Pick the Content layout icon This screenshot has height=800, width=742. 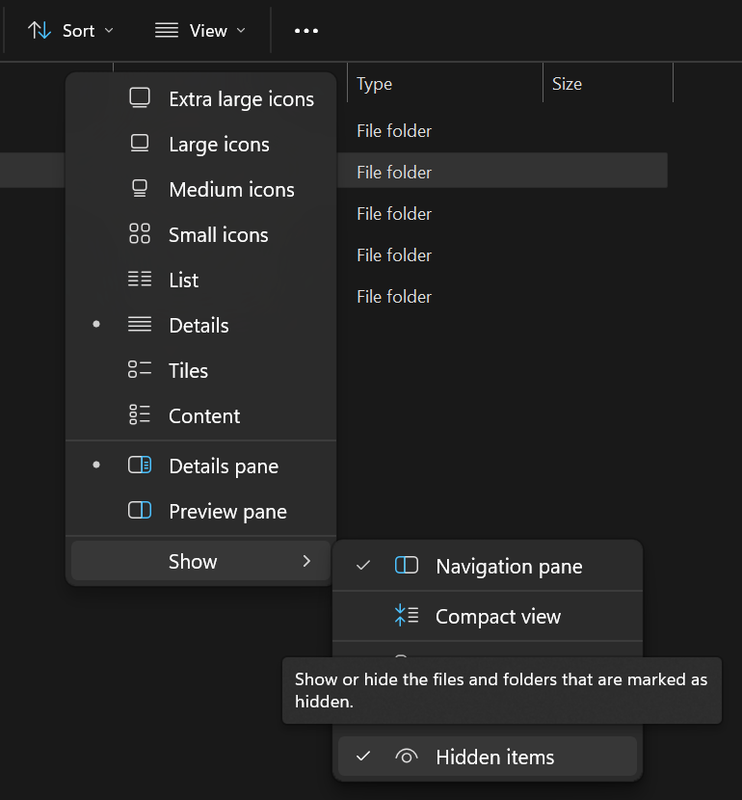click(140, 415)
